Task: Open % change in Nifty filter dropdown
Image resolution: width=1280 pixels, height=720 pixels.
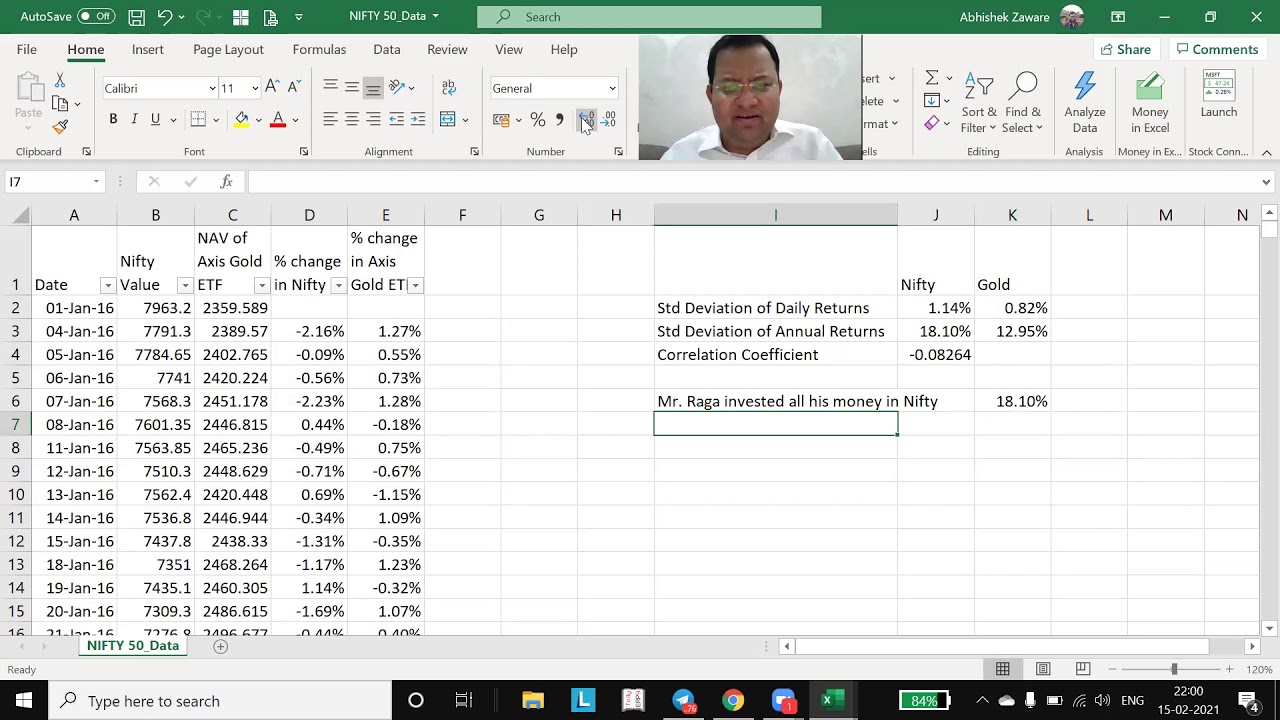Action: point(338,285)
